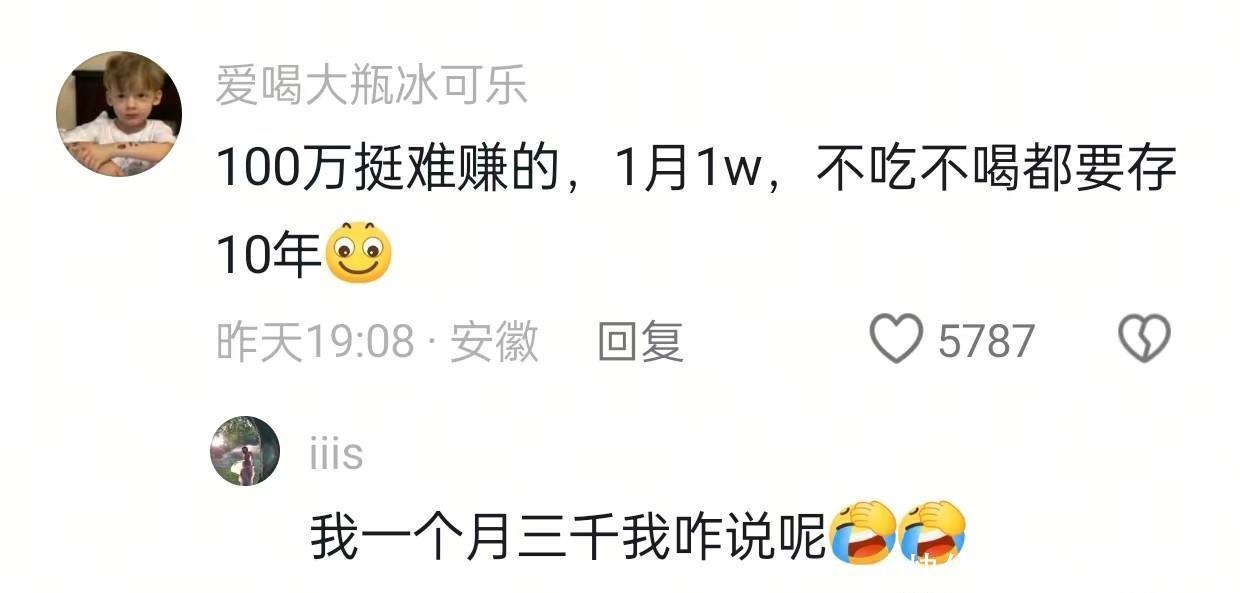Open the 爱喝大瓶冰可乐 profile avatar

(118, 114)
